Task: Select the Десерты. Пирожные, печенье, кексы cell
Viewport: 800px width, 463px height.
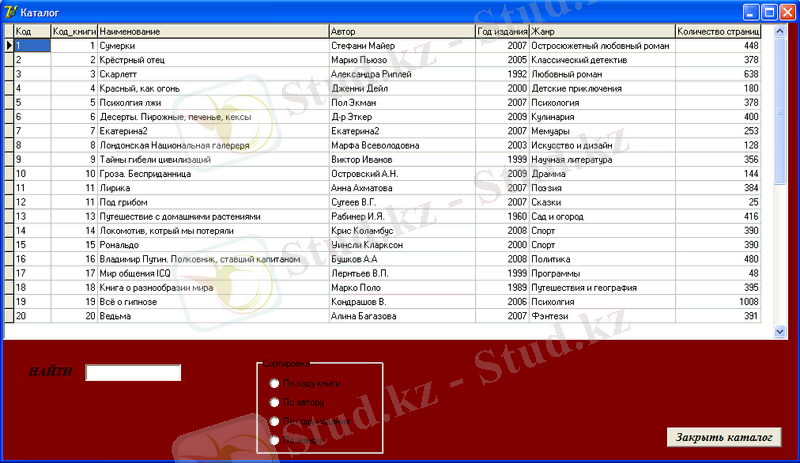Action: [x=213, y=117]
